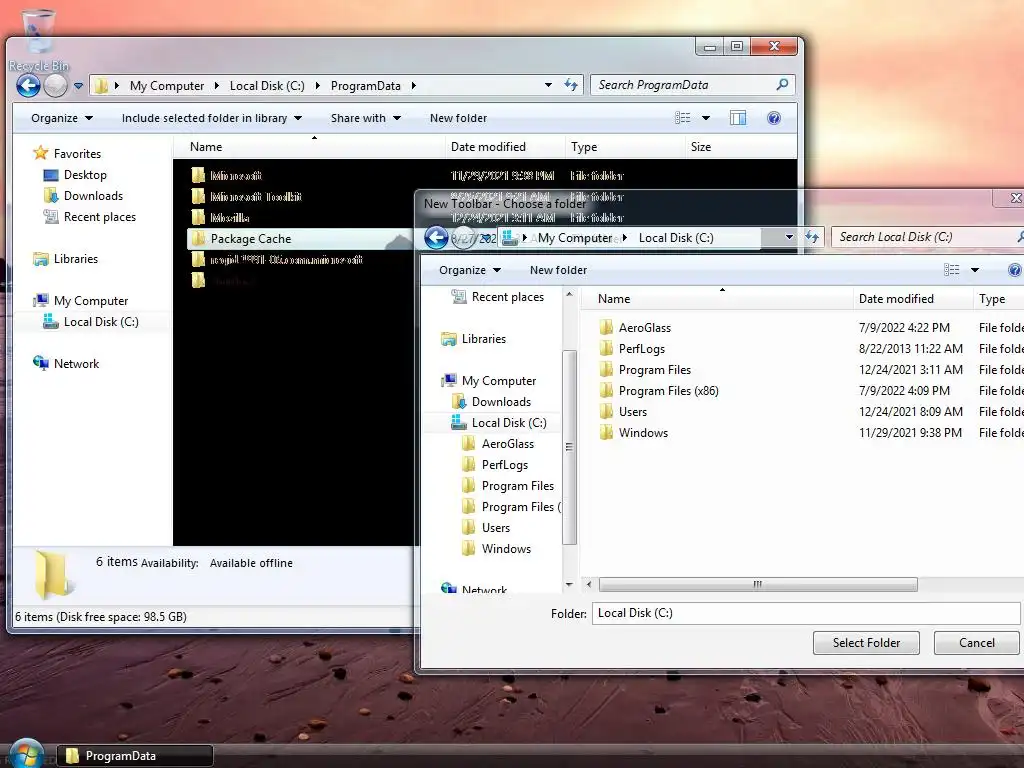Select Libraries in dialog navigation pane
1024x768 pixels.
(x=483, y=339)
